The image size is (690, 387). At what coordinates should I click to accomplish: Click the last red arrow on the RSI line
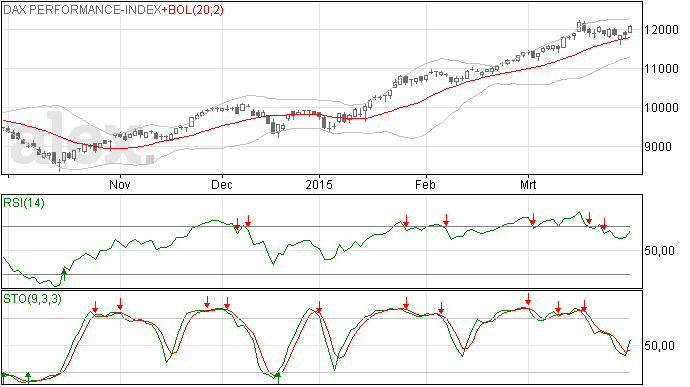pos(604,224)
